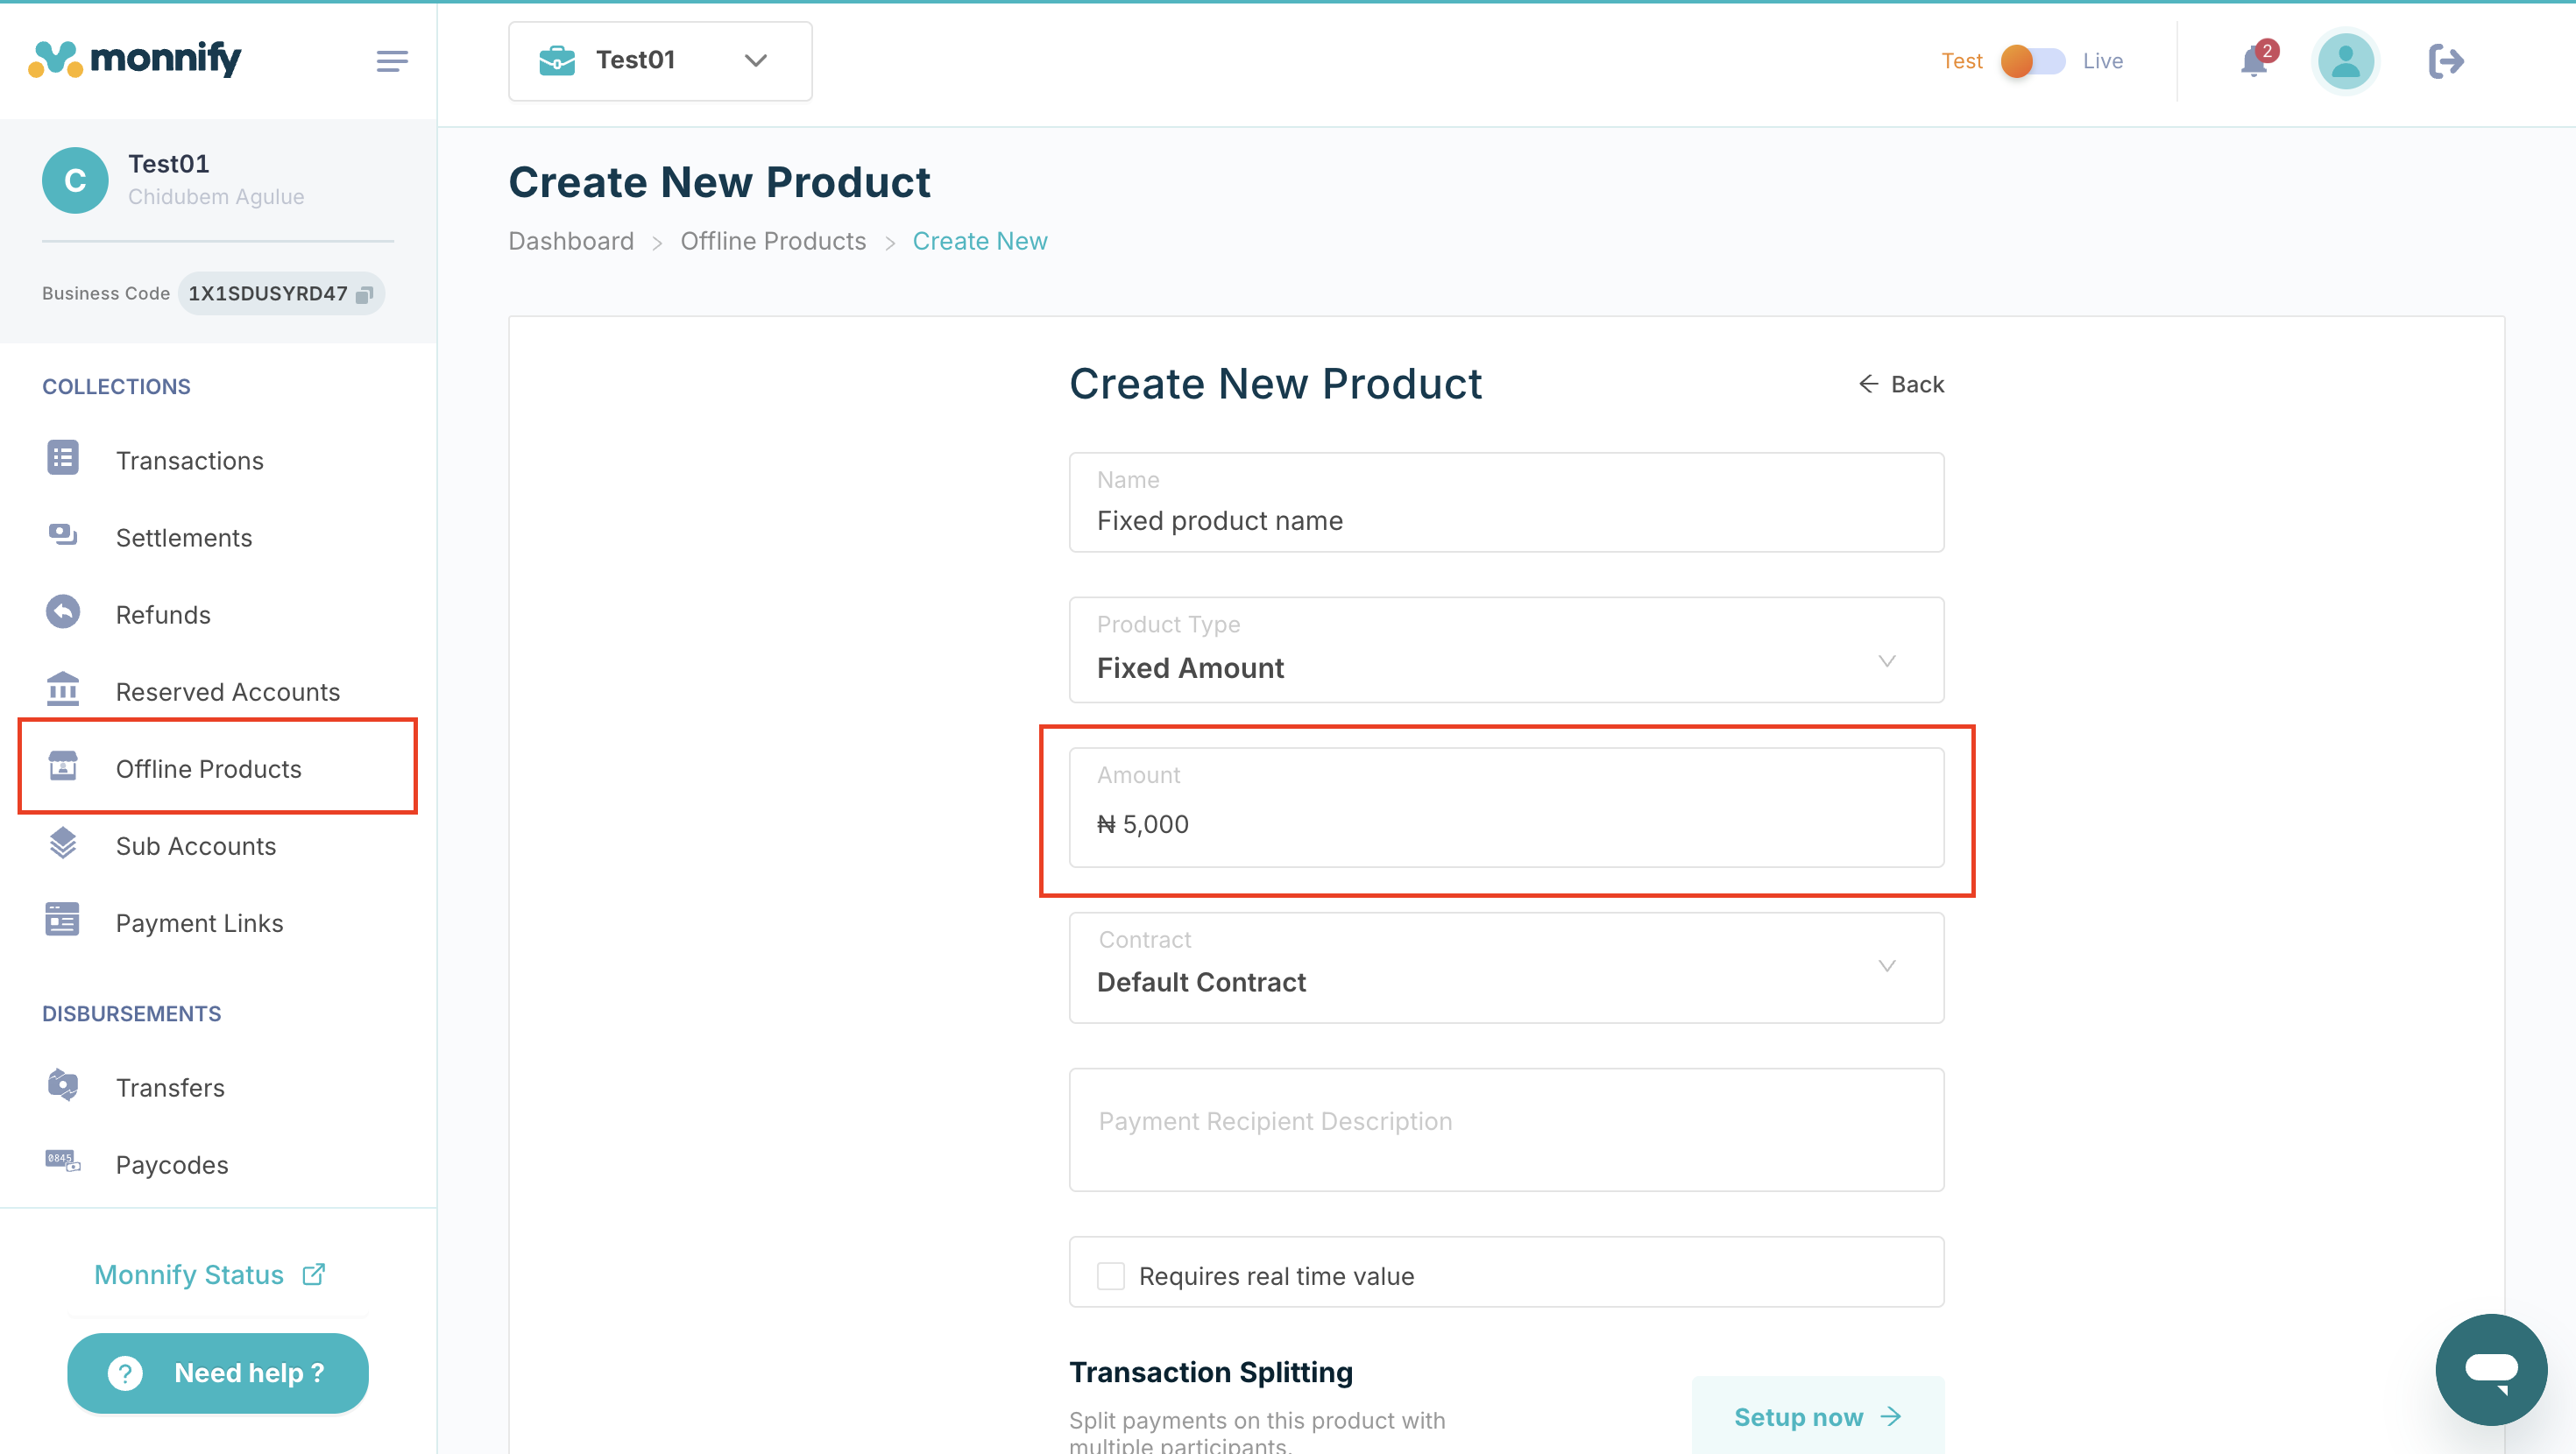Expand the Contract dropdown
Screen dimensions: 2576x1454
tap(1506, 968)
